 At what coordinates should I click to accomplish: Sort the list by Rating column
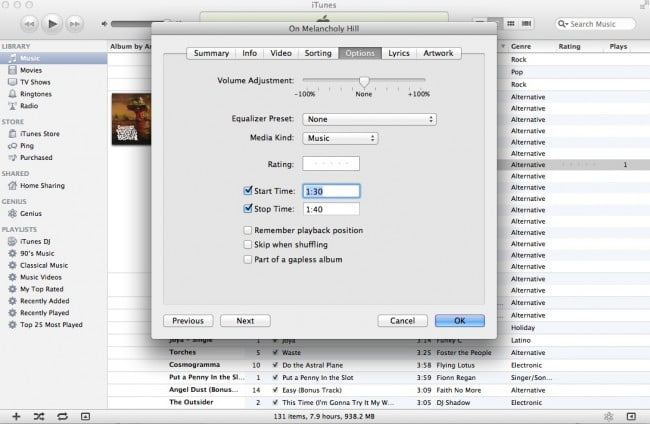pyautogui.click(x=569, y=46)
